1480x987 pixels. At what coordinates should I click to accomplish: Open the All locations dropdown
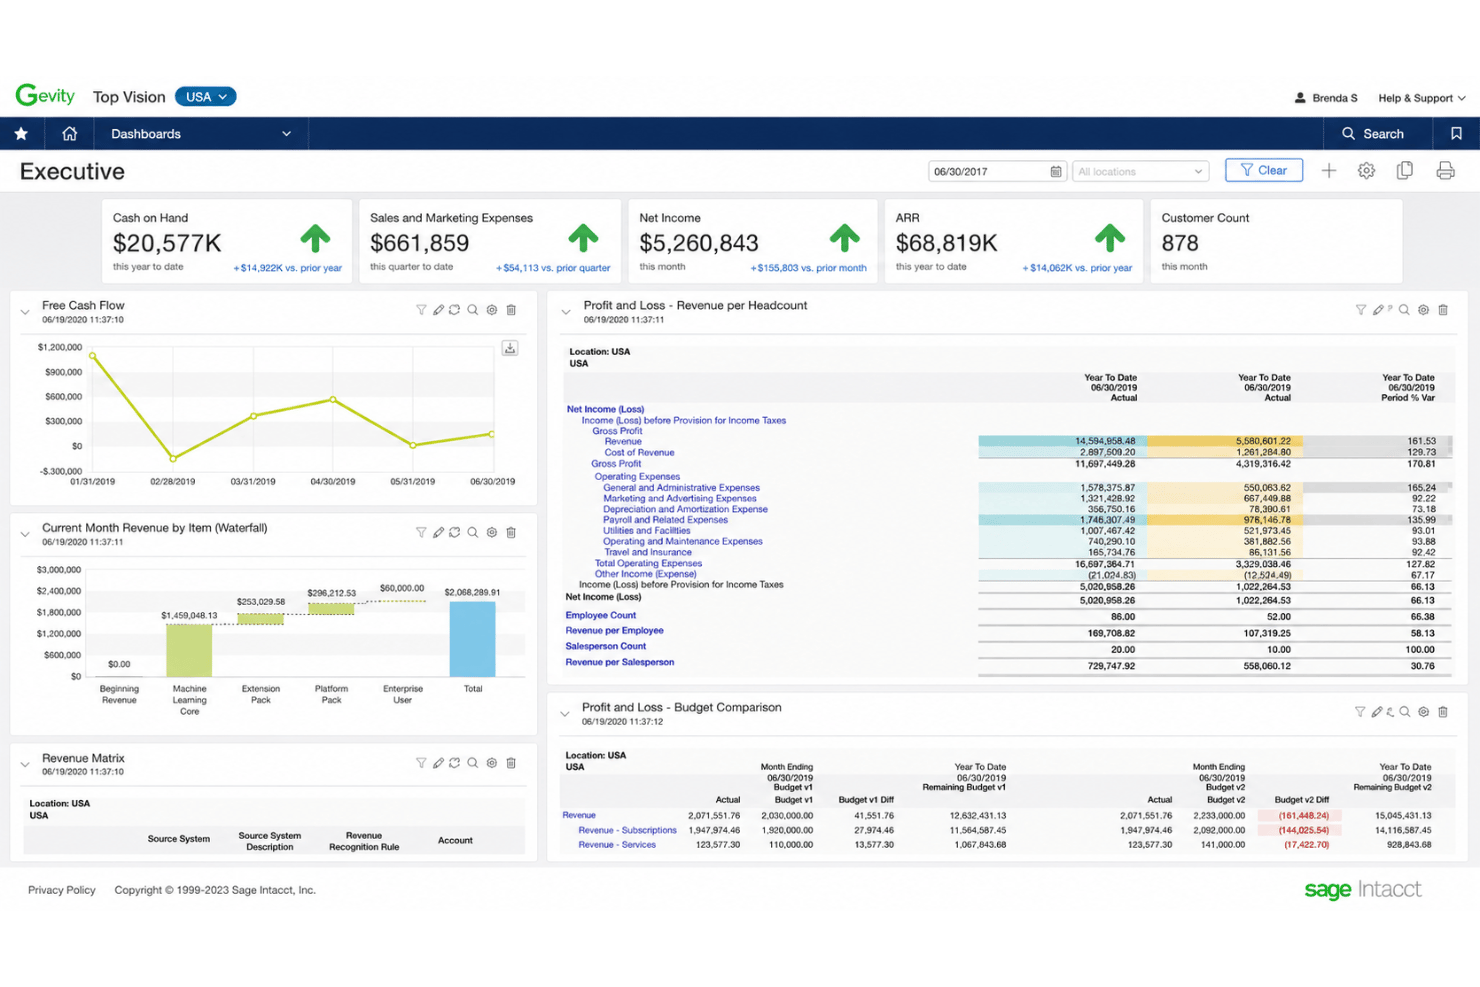click(x=1140, y=171)
